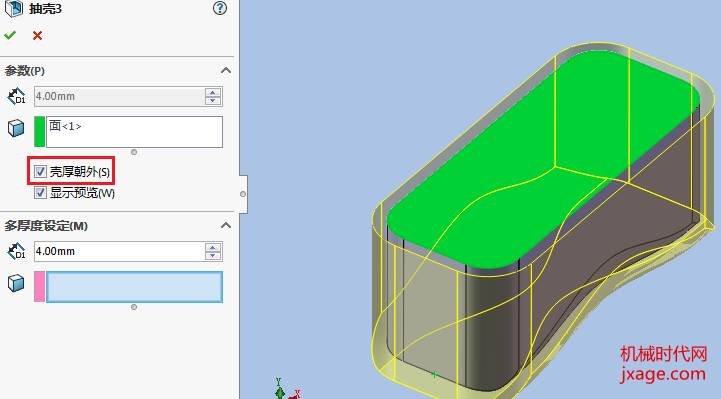Decrease the 参数 thickness value with down arrow
Screen dimensions: 721x399
pyautogui.click(x=212, y=101)
